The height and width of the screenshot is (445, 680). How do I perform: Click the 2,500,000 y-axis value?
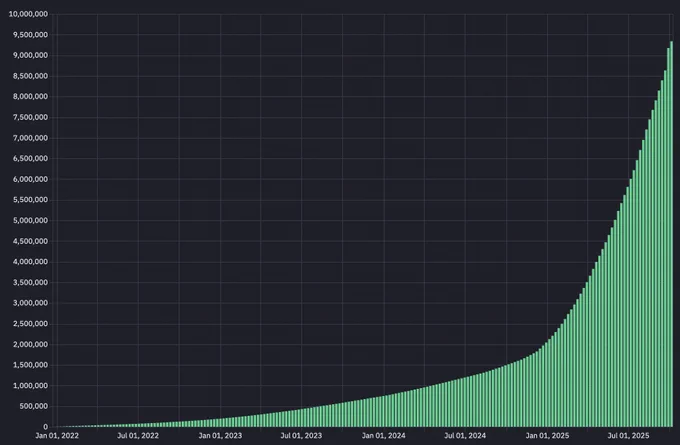click(29, 323)
